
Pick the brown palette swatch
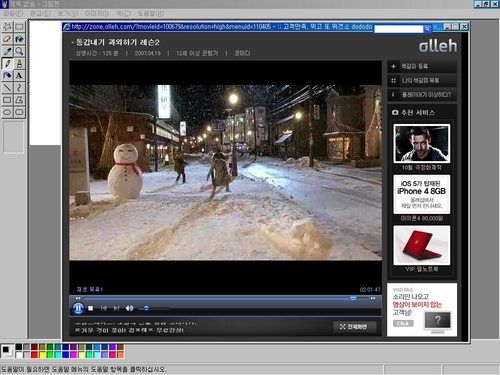coord(121,347)
